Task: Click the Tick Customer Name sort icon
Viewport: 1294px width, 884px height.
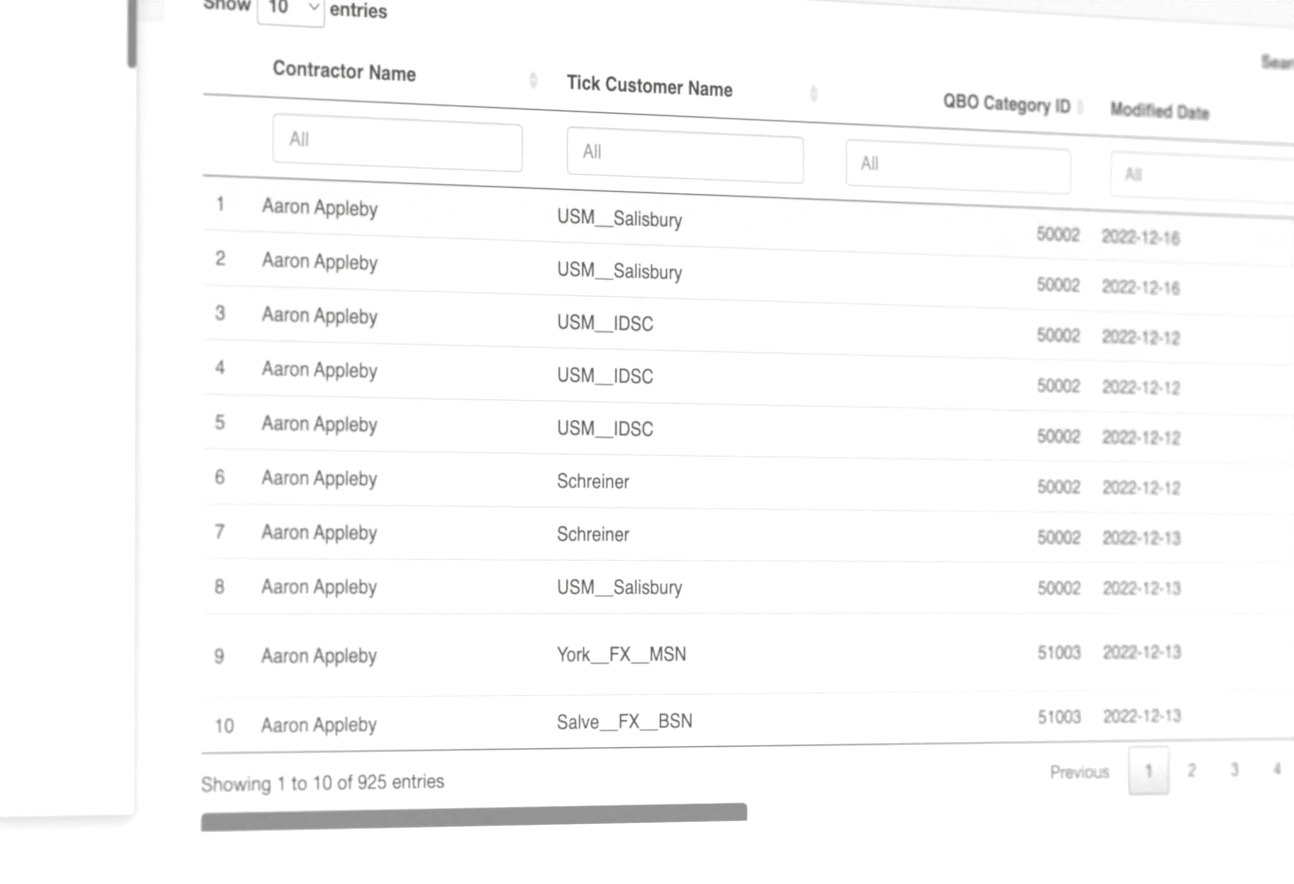Action: tap(813, 93)
